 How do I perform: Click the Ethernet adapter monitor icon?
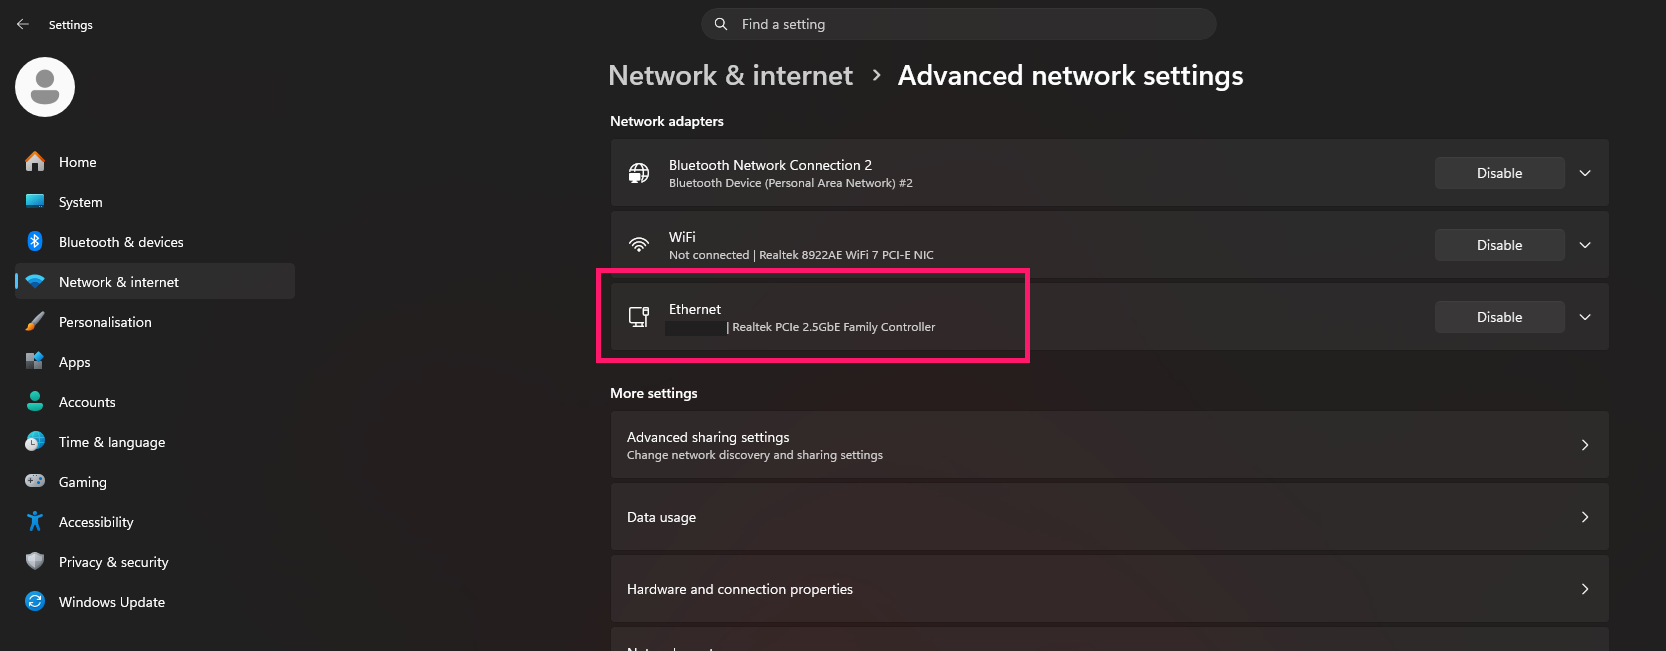(639, 317)
